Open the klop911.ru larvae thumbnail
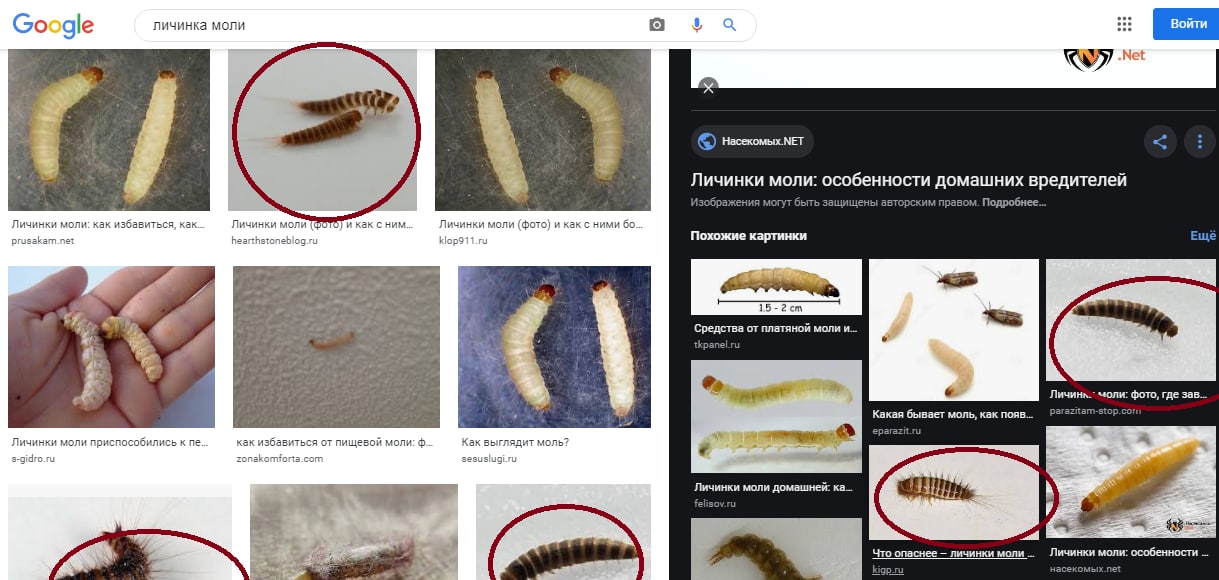The width and height of the screenshot is (1219, 580). pyautogui.click(x=543, y=129)
